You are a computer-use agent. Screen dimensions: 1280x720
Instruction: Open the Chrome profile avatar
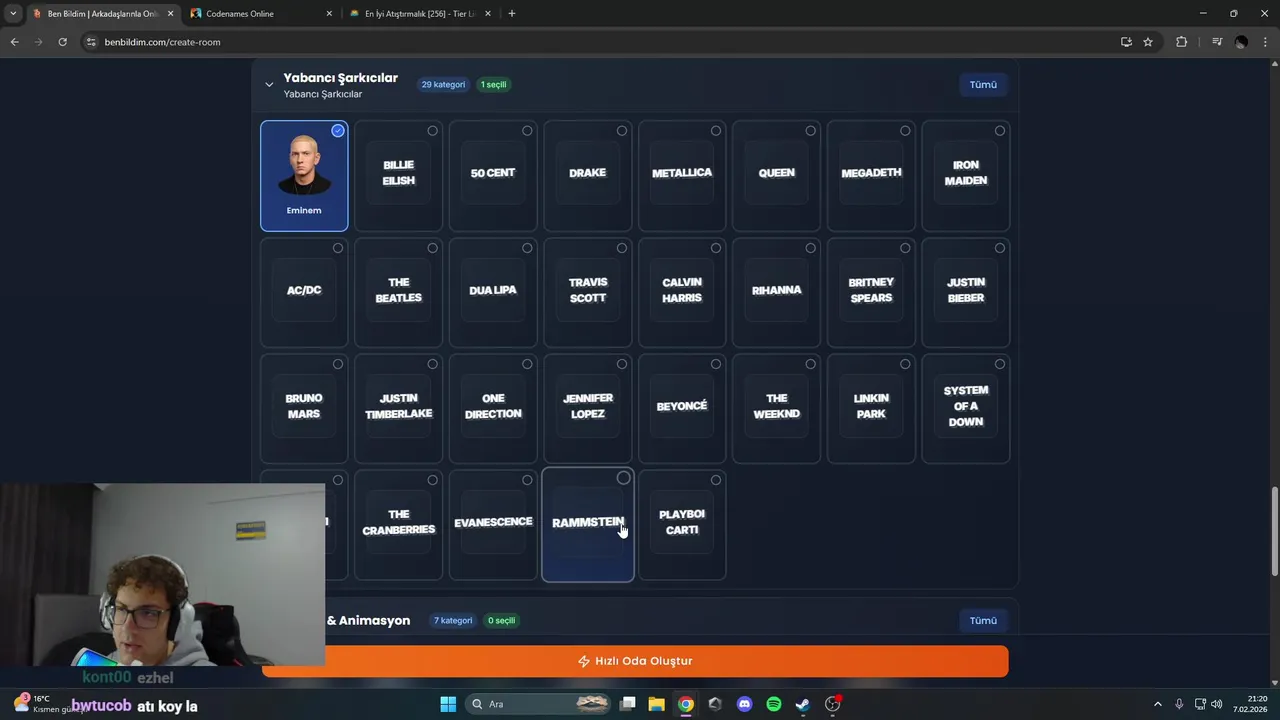[1241, 42]
